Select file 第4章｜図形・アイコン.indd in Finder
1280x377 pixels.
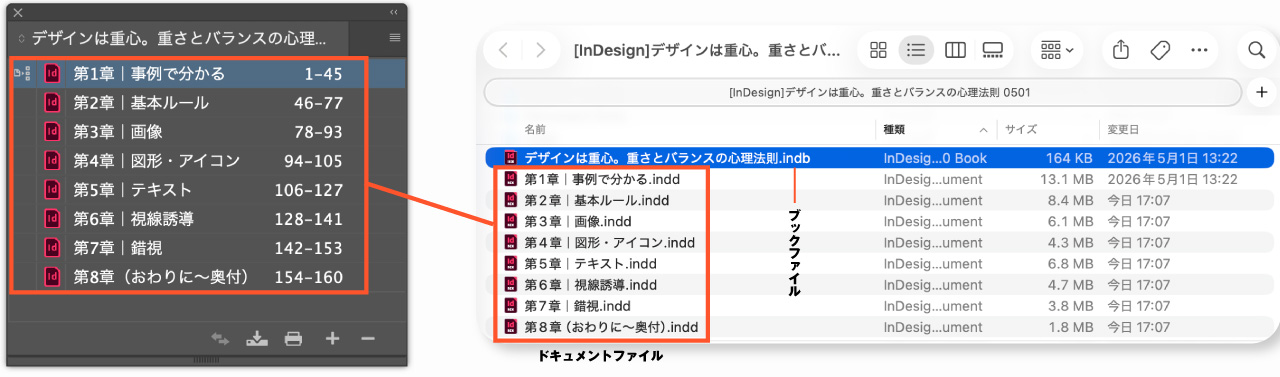[879, 242]
